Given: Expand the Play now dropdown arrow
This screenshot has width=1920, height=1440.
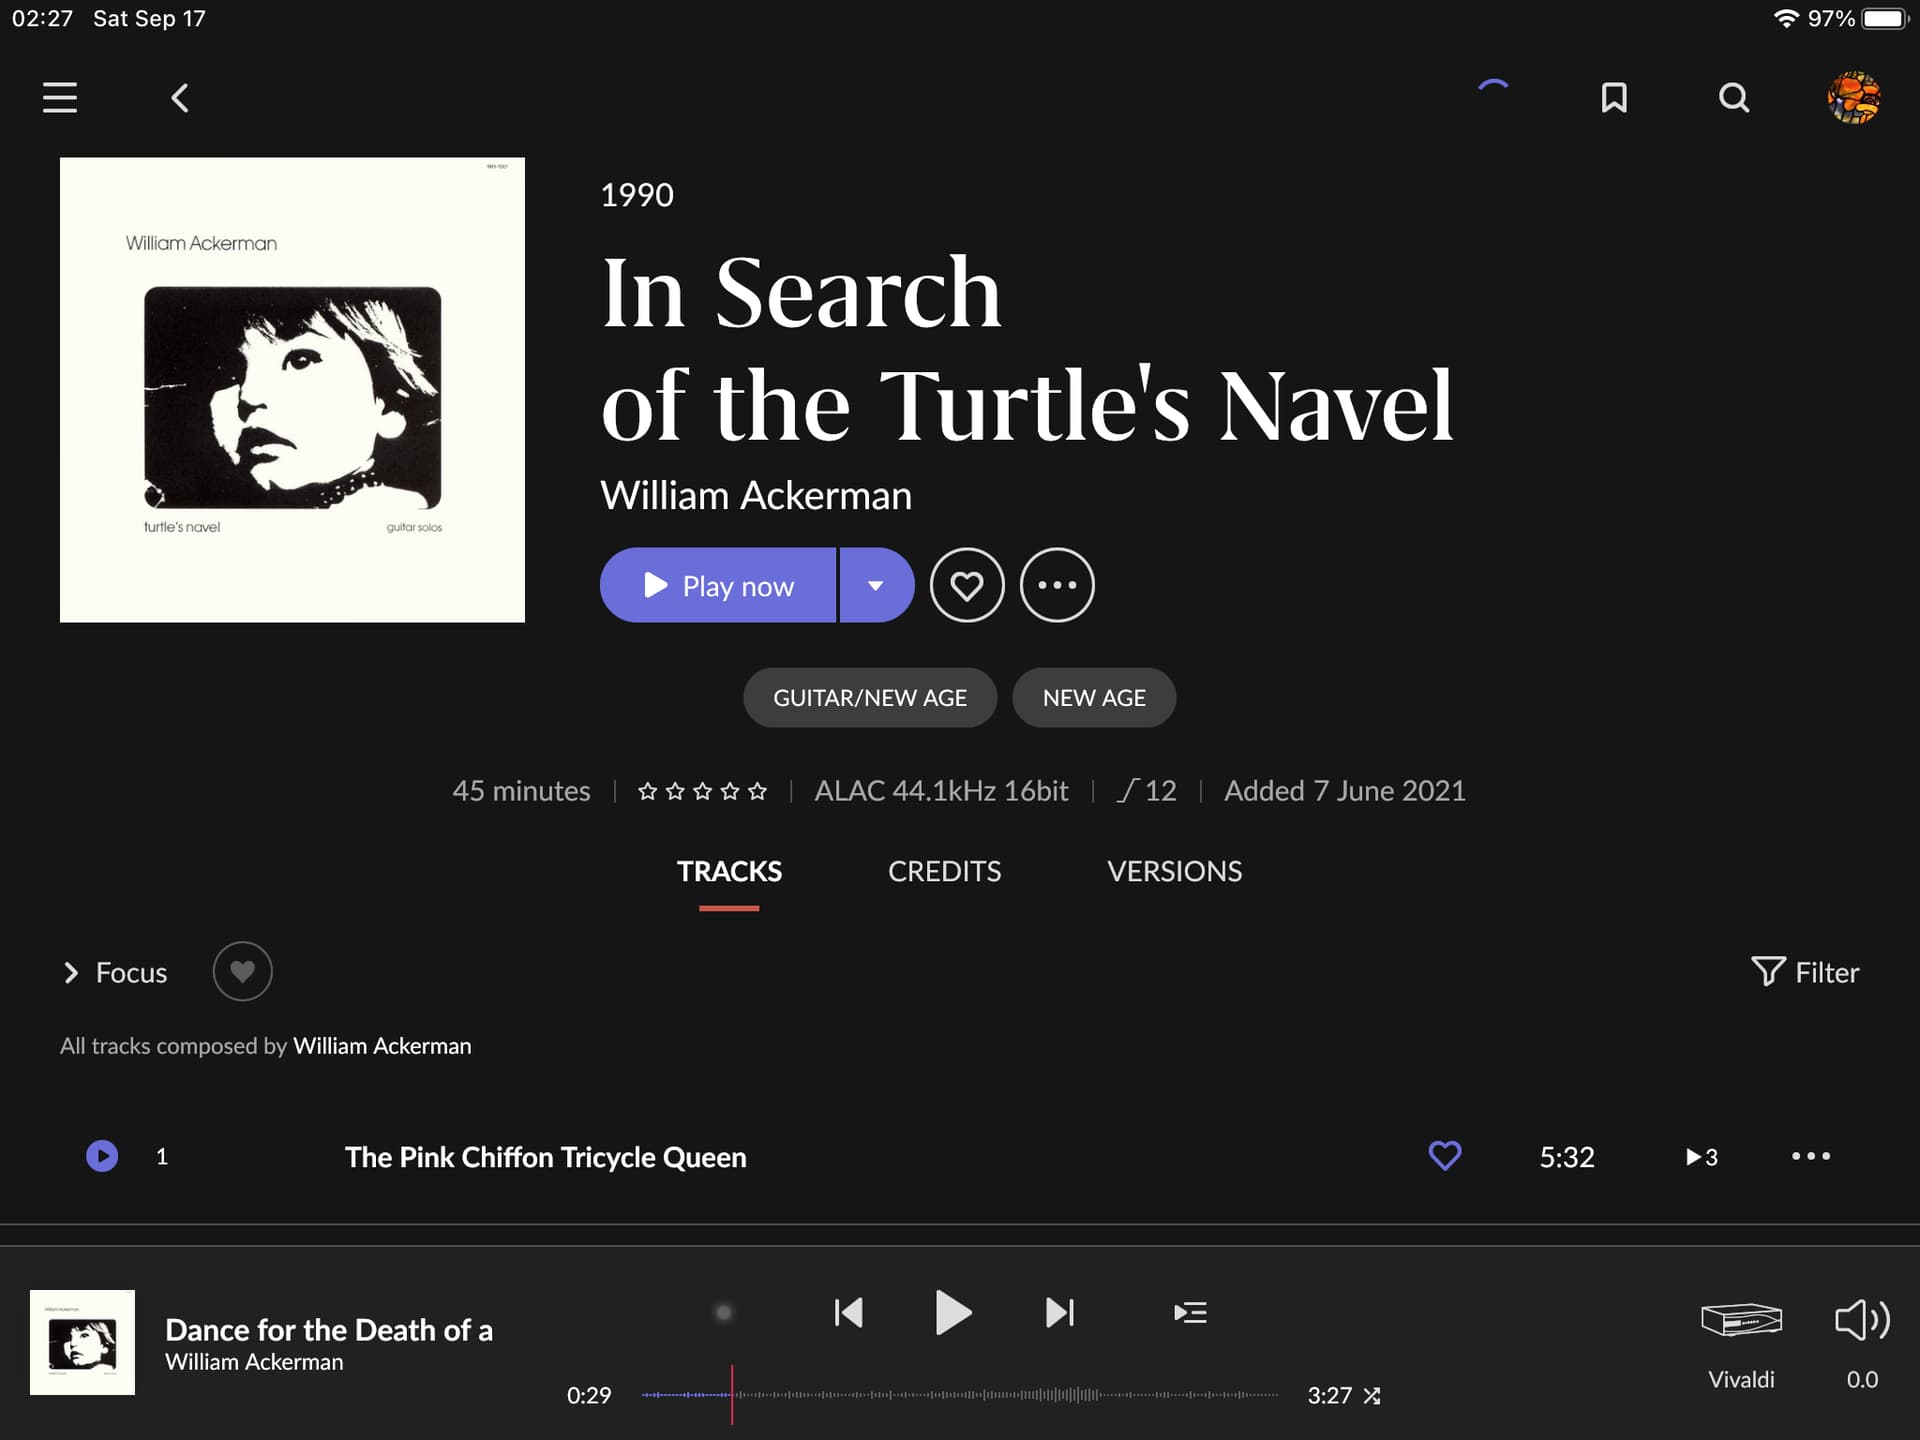Looking at the screenshot, I should click(876, 585).
